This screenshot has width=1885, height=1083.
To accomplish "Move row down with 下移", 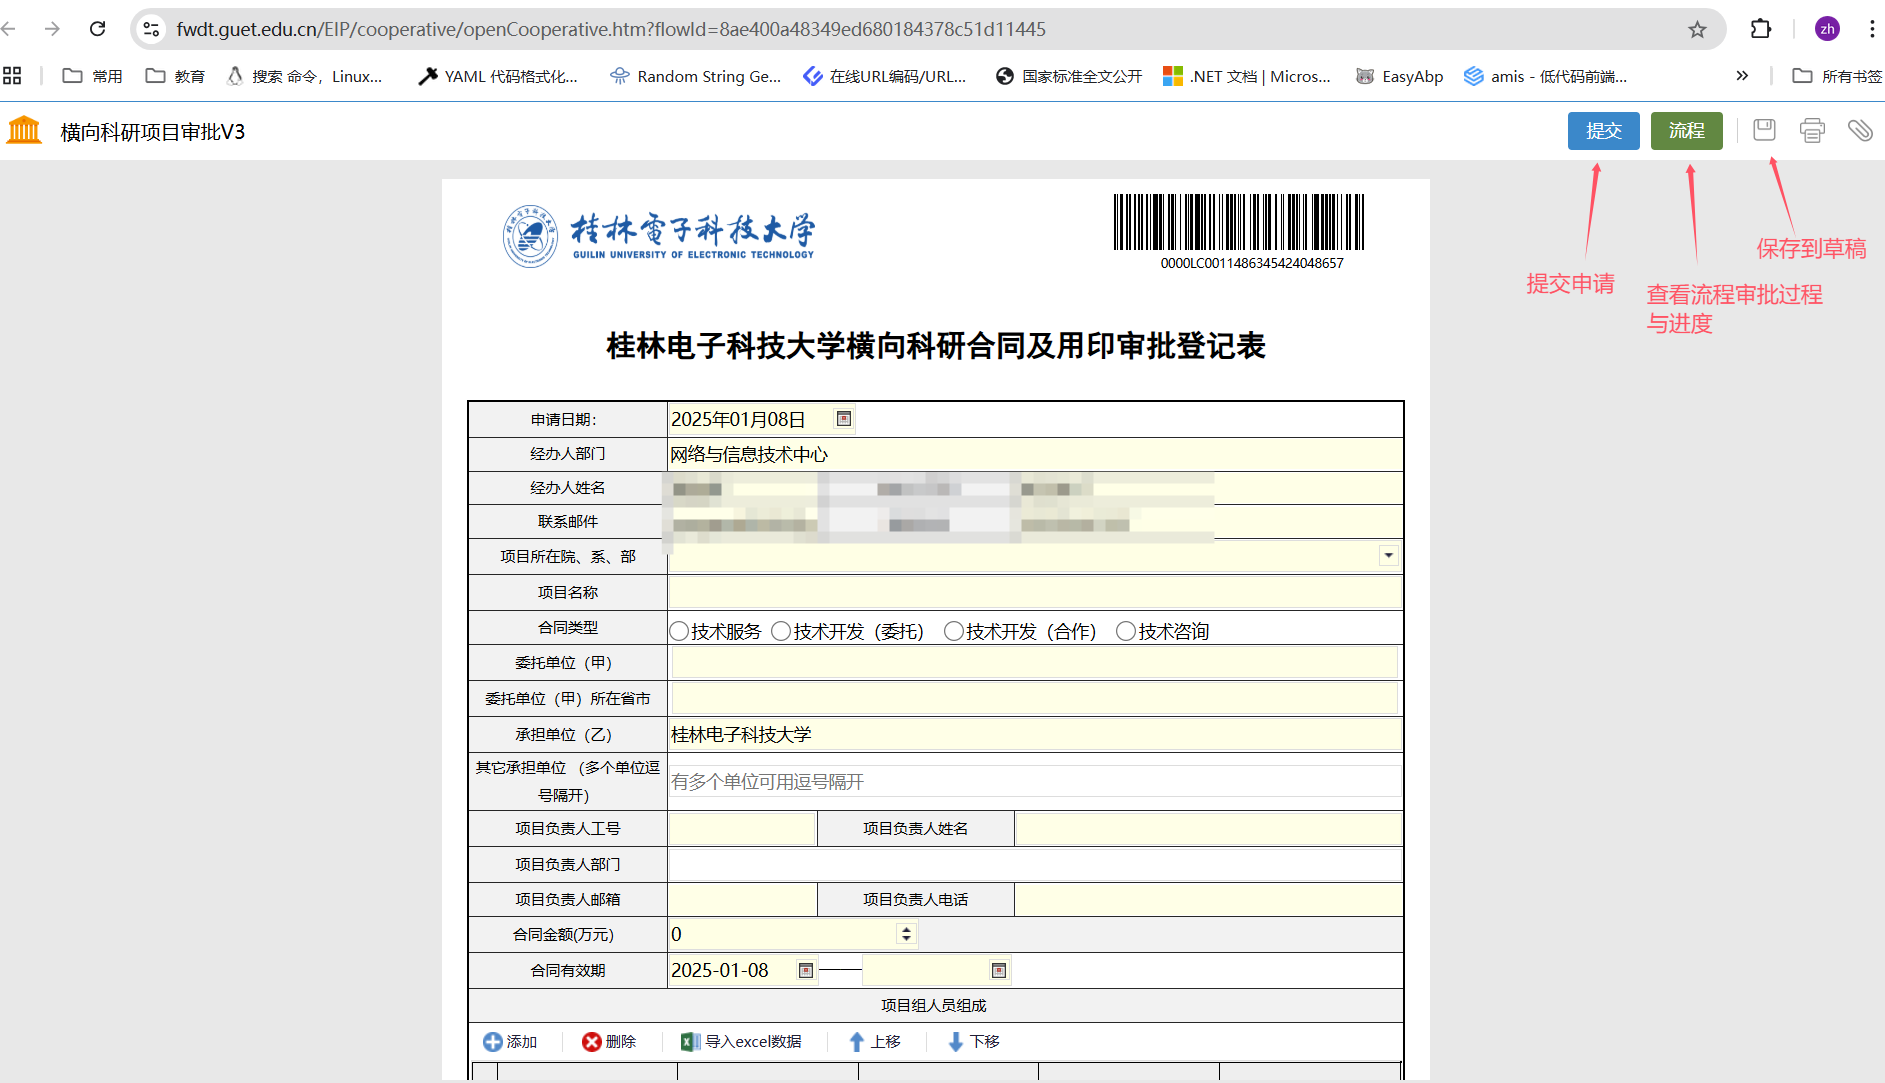I will point(974,1042).
